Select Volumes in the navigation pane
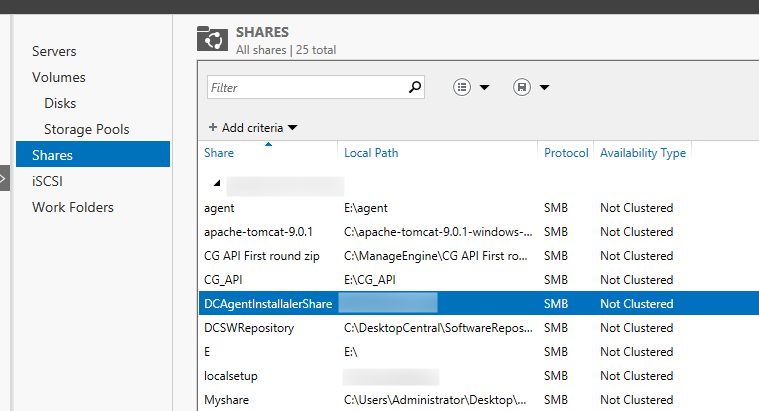 [x=58, y=77]
